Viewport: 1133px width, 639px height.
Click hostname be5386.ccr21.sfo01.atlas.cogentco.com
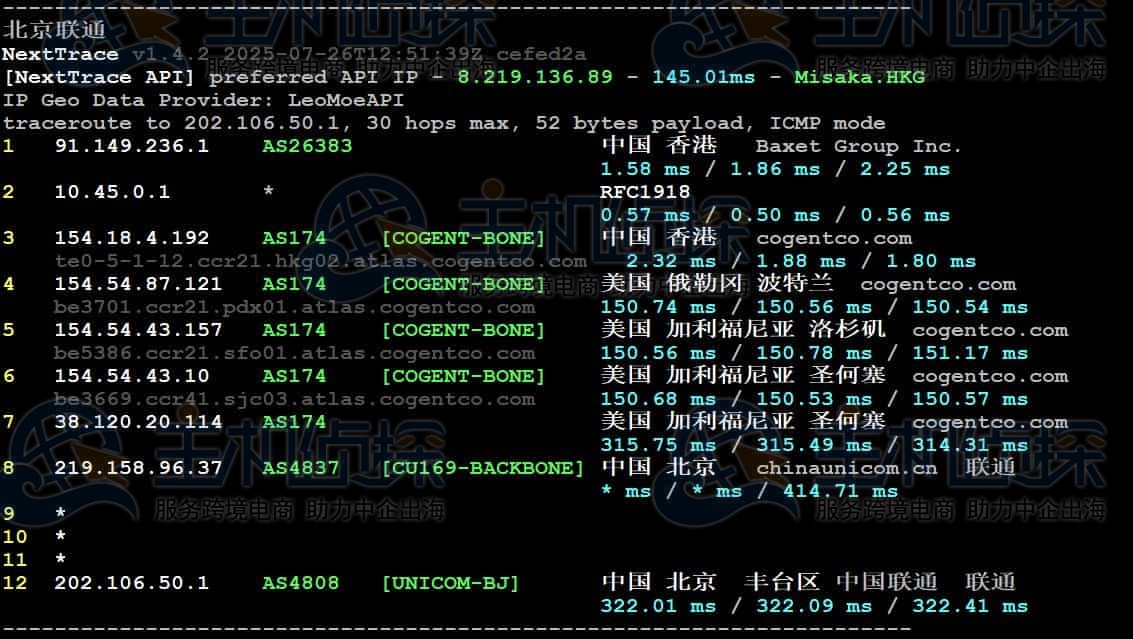pyautogui.click(x=295, y=353)
